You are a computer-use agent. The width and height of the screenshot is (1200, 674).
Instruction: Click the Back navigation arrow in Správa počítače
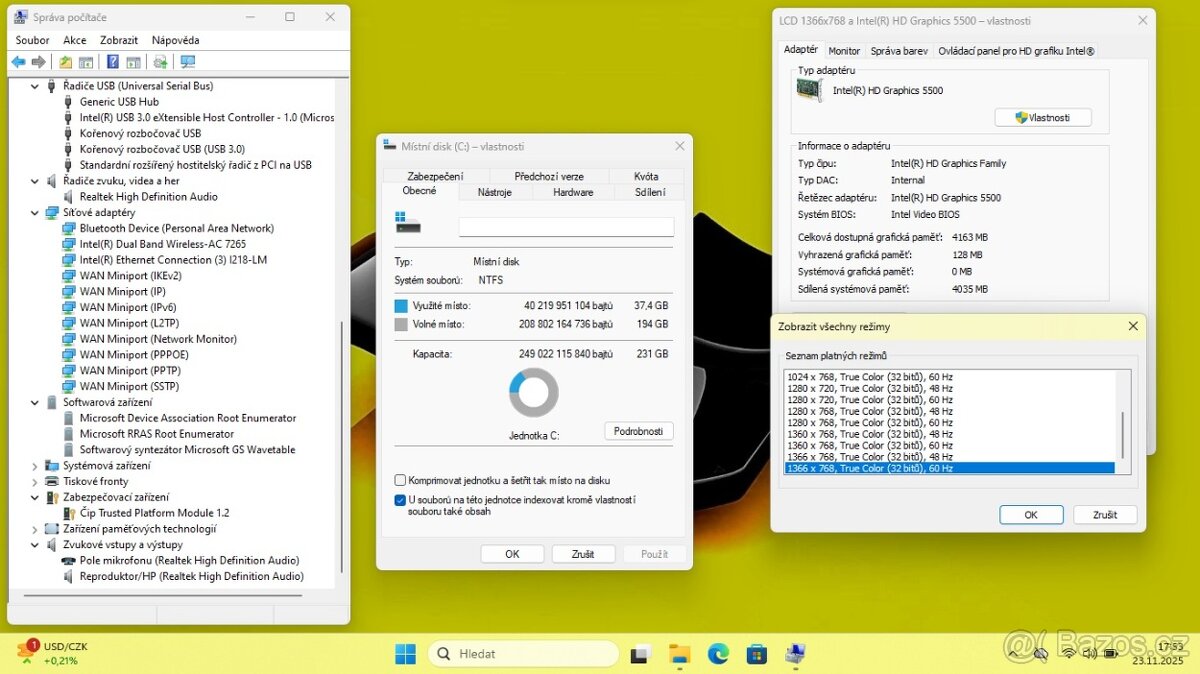click(x=19, y=61)
